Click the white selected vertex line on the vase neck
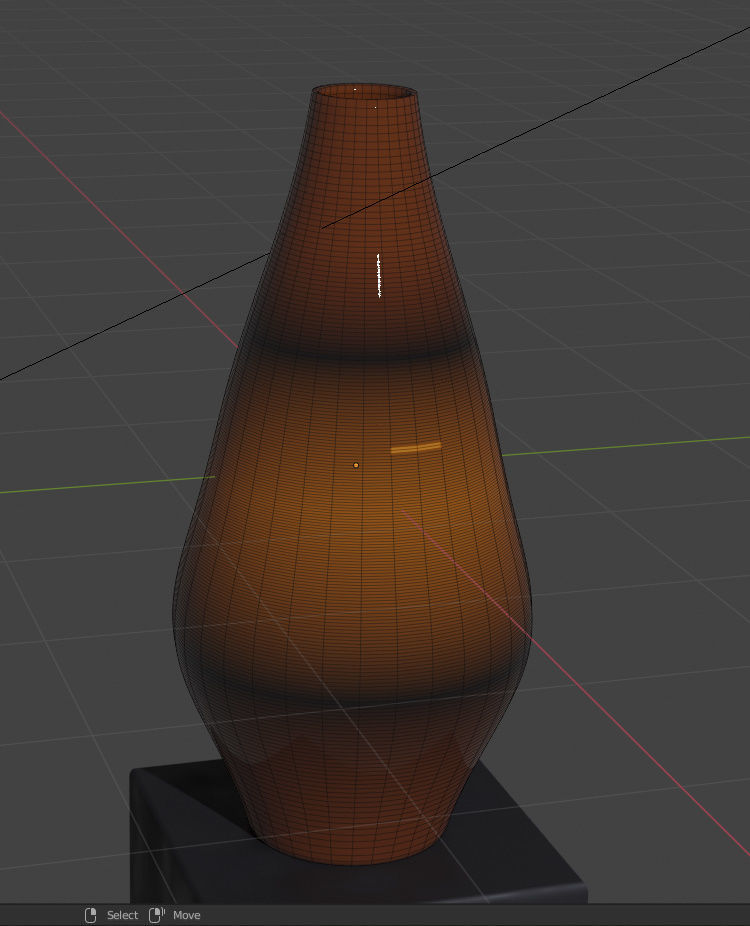 [x=379, y=276]
